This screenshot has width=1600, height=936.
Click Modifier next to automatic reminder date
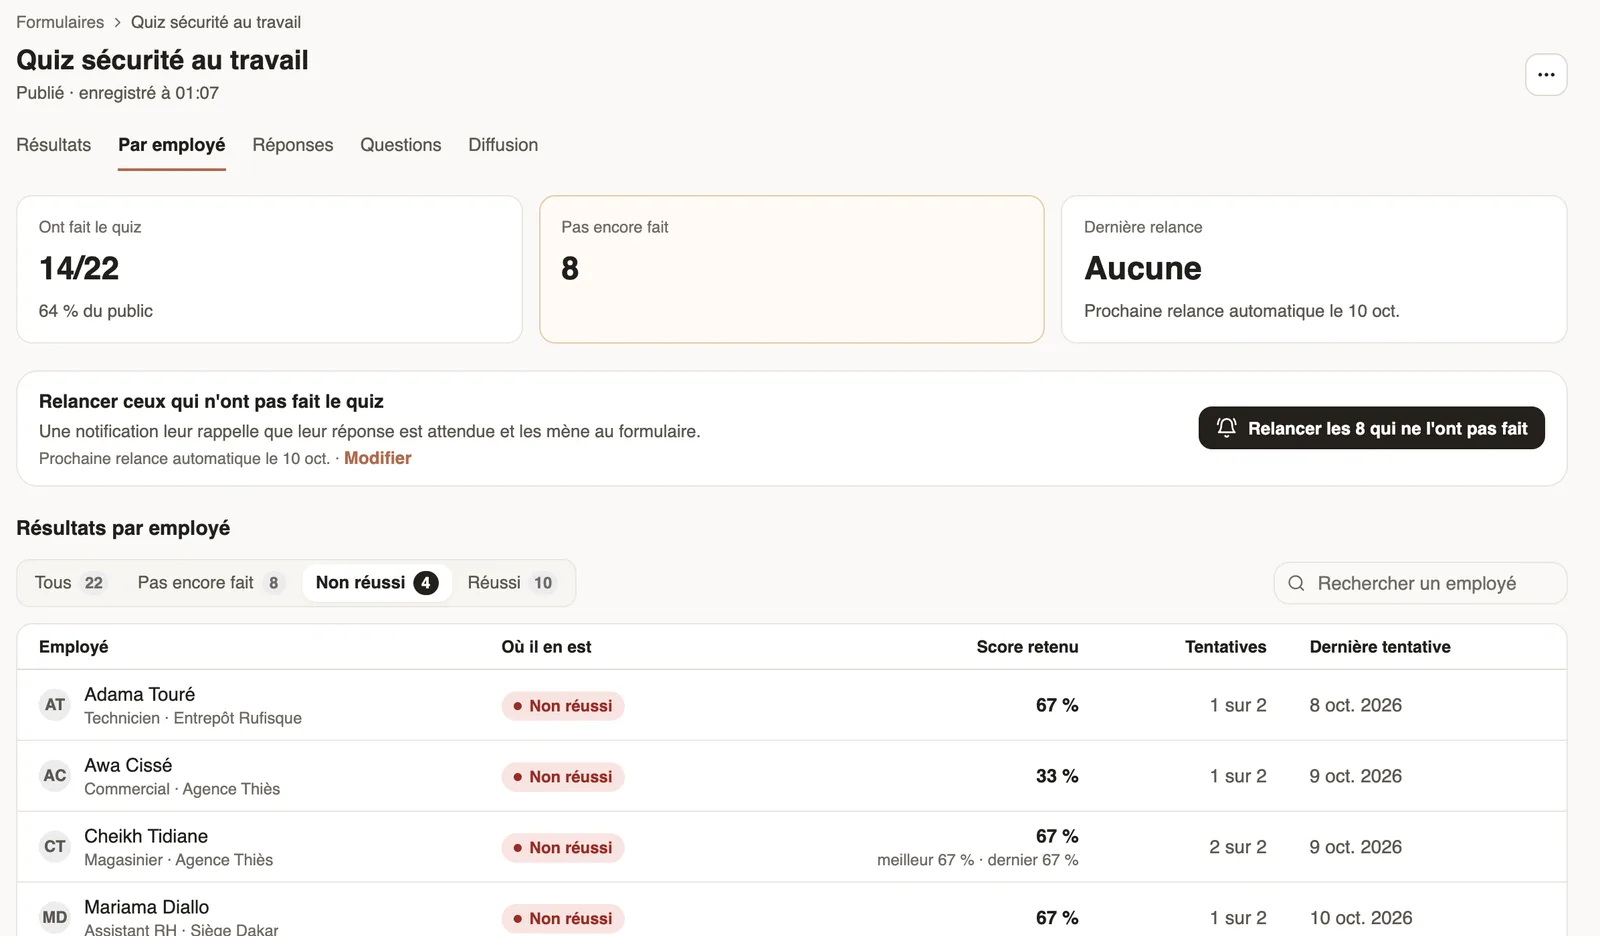[378, 458]
